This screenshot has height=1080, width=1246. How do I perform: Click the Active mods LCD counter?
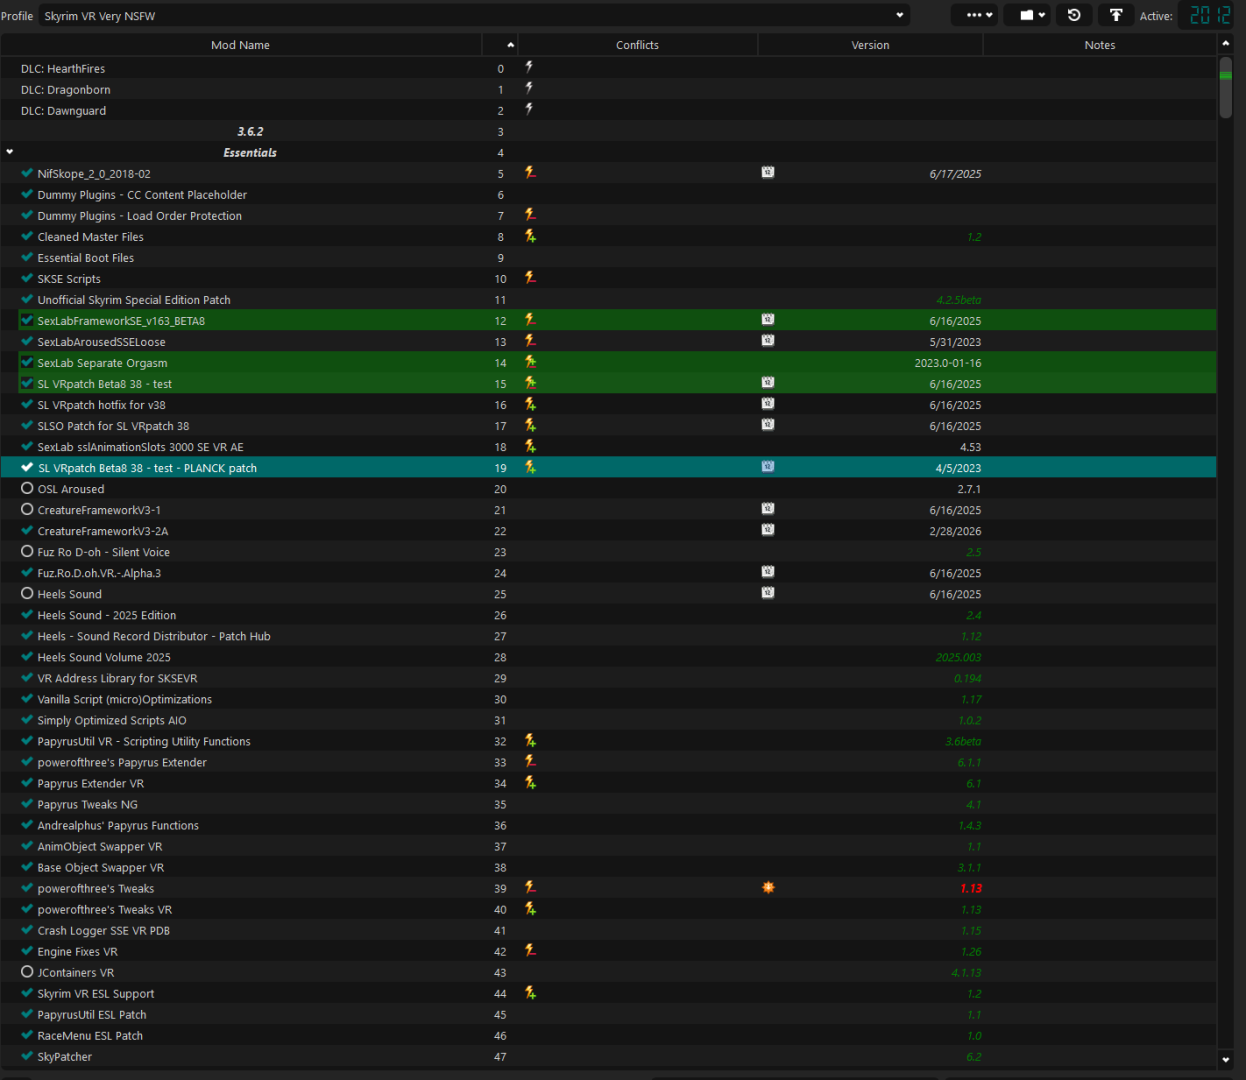pyautogui.click(x=1210, y=15)
